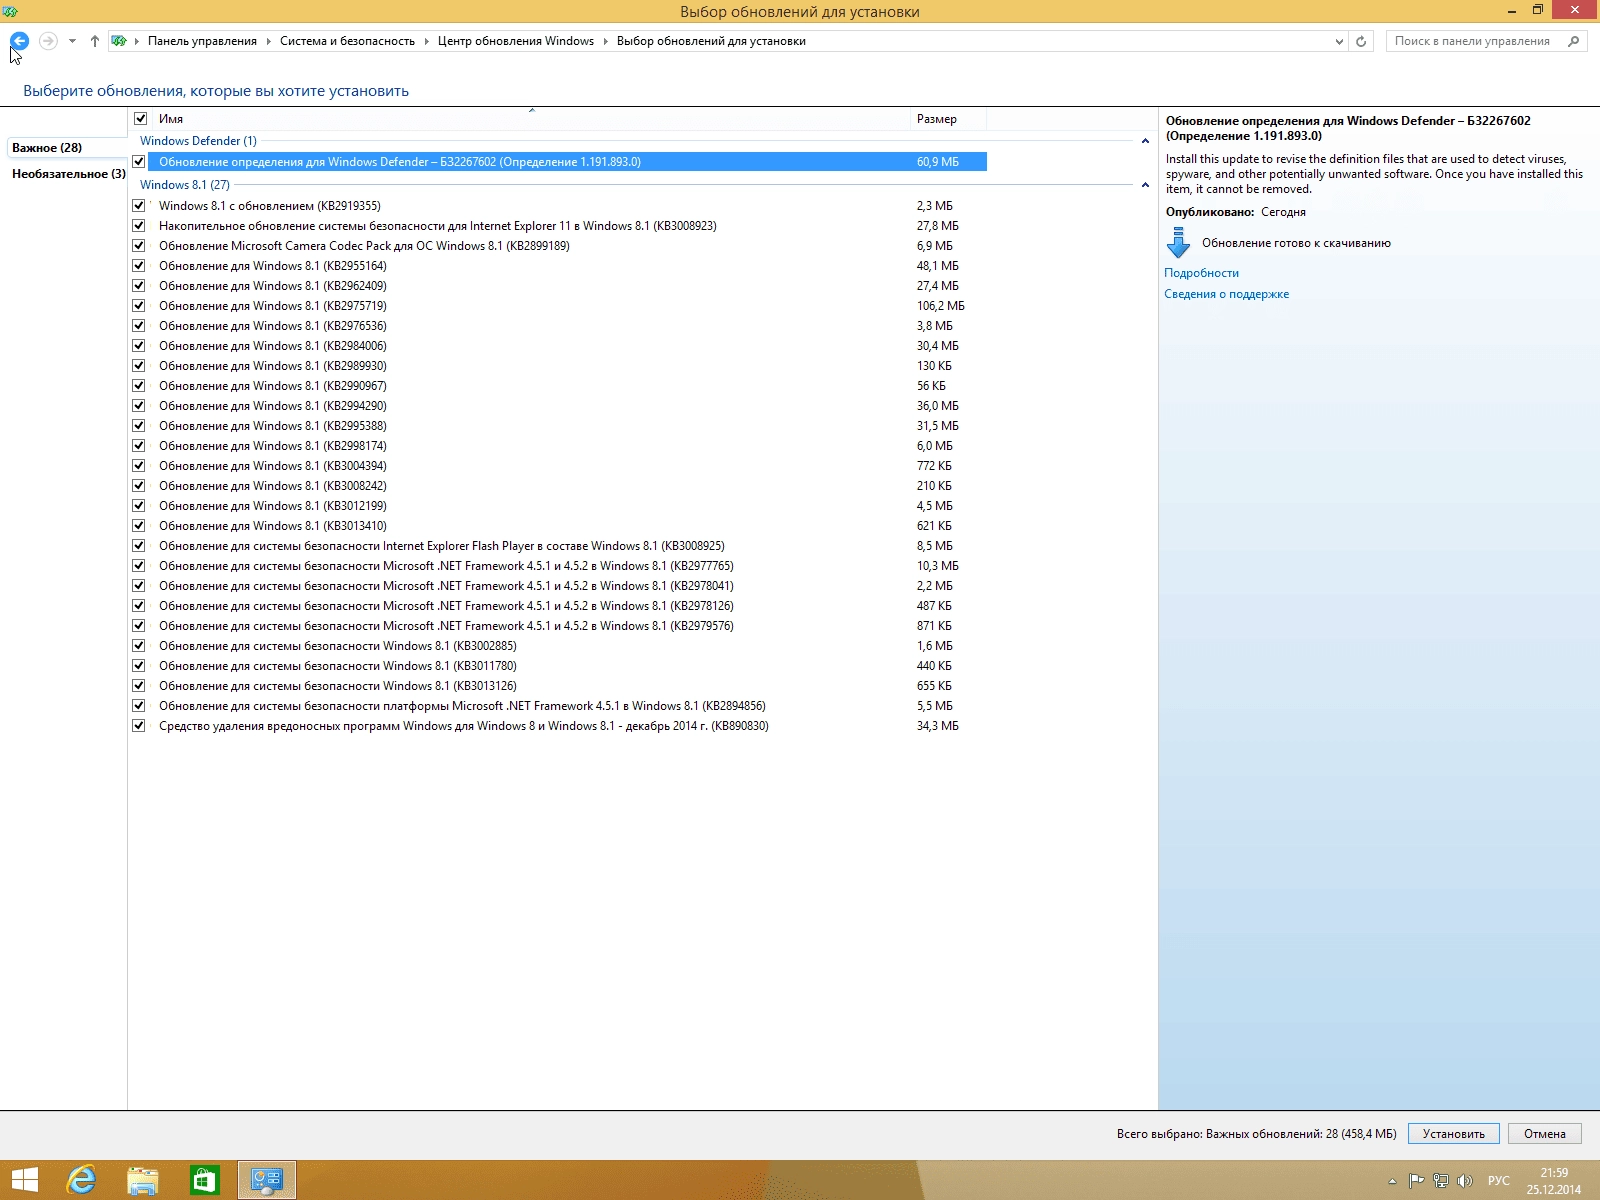Click the Control Panel taskbar icon
The height and width of the screenshot is (1200, 1600).
(267, 1180)
